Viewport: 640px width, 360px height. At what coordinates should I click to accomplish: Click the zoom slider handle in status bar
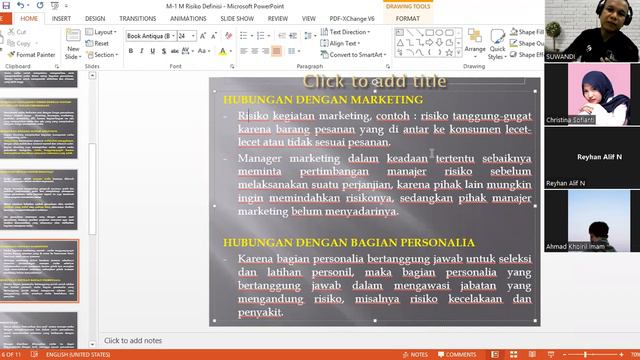pyautogui.click(x=585, y=354)
